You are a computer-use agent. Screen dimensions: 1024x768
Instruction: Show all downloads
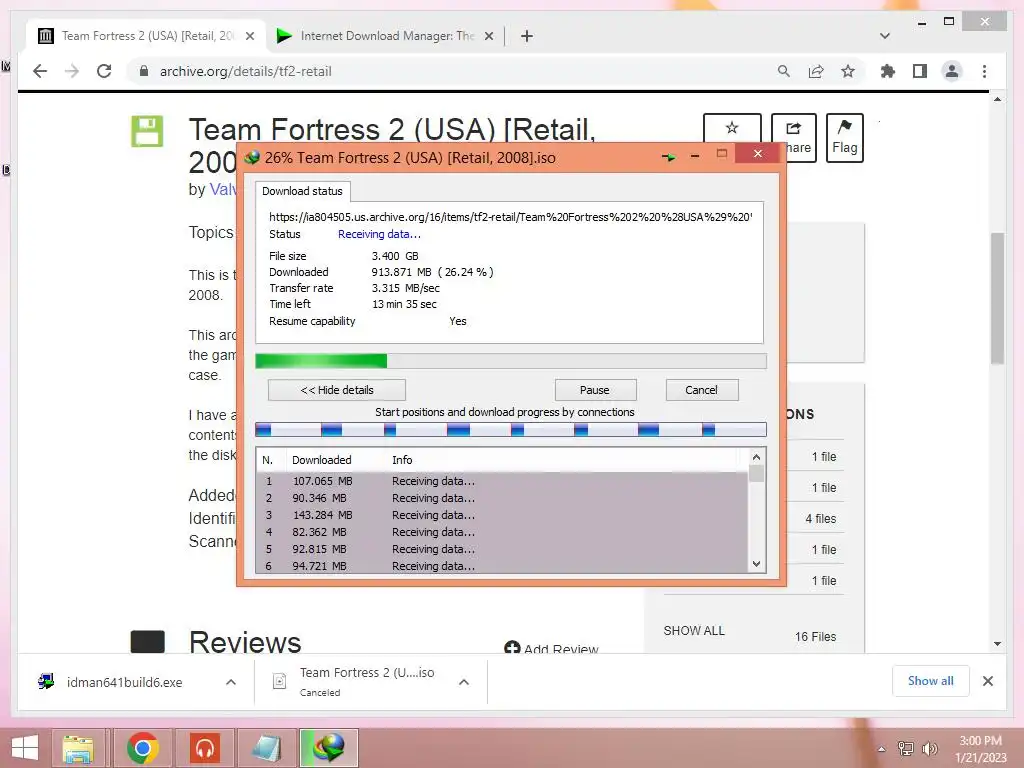click(931, 681)
